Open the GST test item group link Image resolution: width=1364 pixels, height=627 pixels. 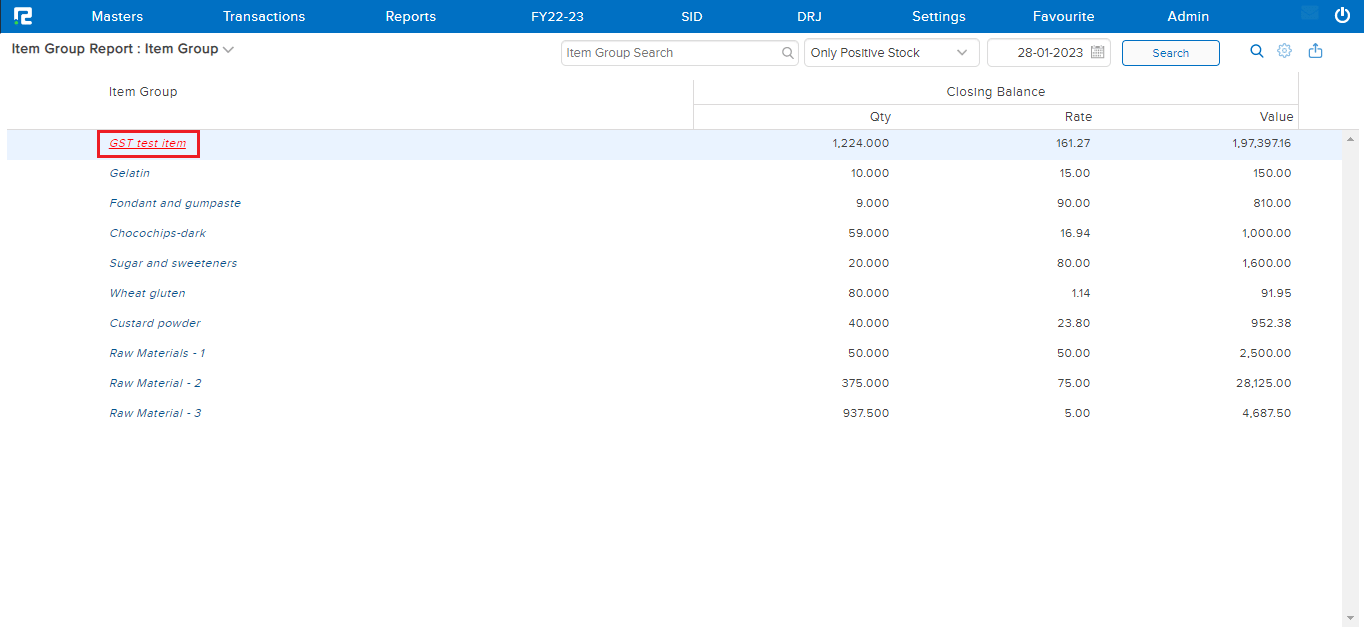(x=148, y=143)
